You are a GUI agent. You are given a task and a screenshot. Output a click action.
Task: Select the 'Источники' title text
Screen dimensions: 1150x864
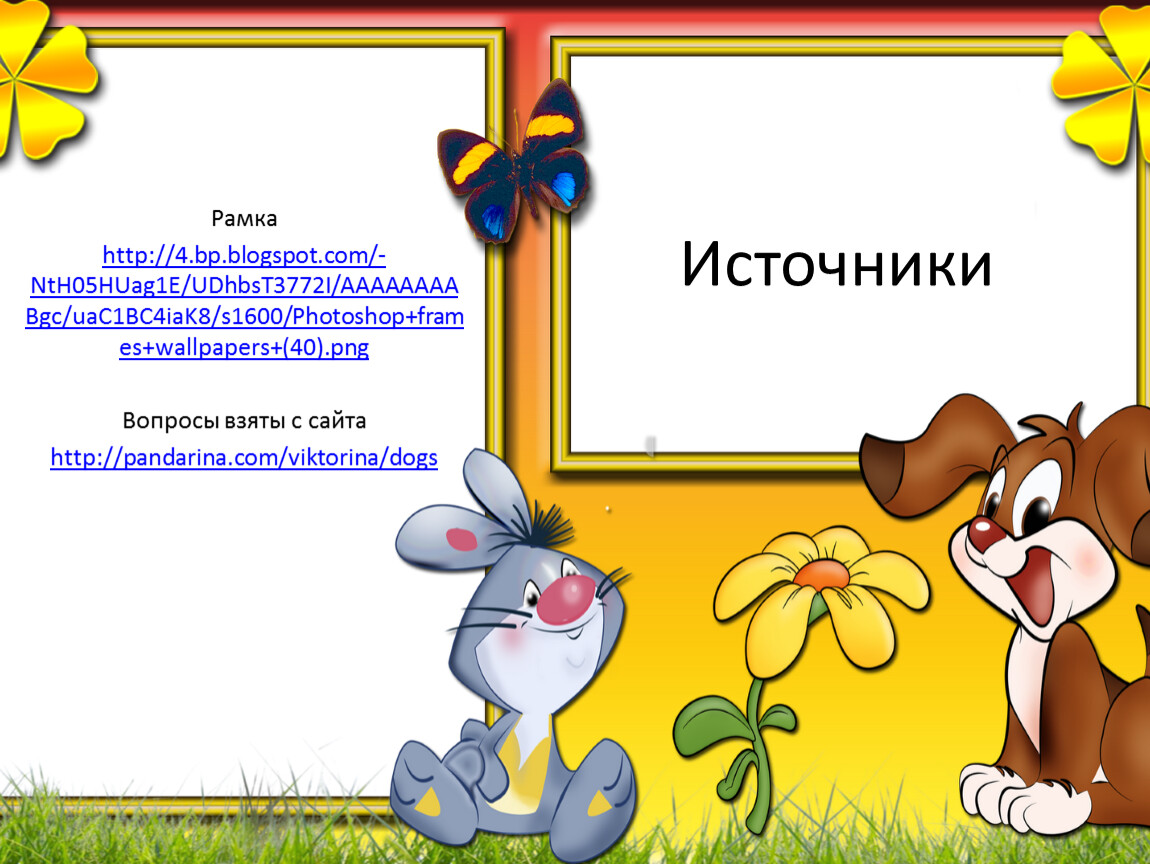coord(836,266)
